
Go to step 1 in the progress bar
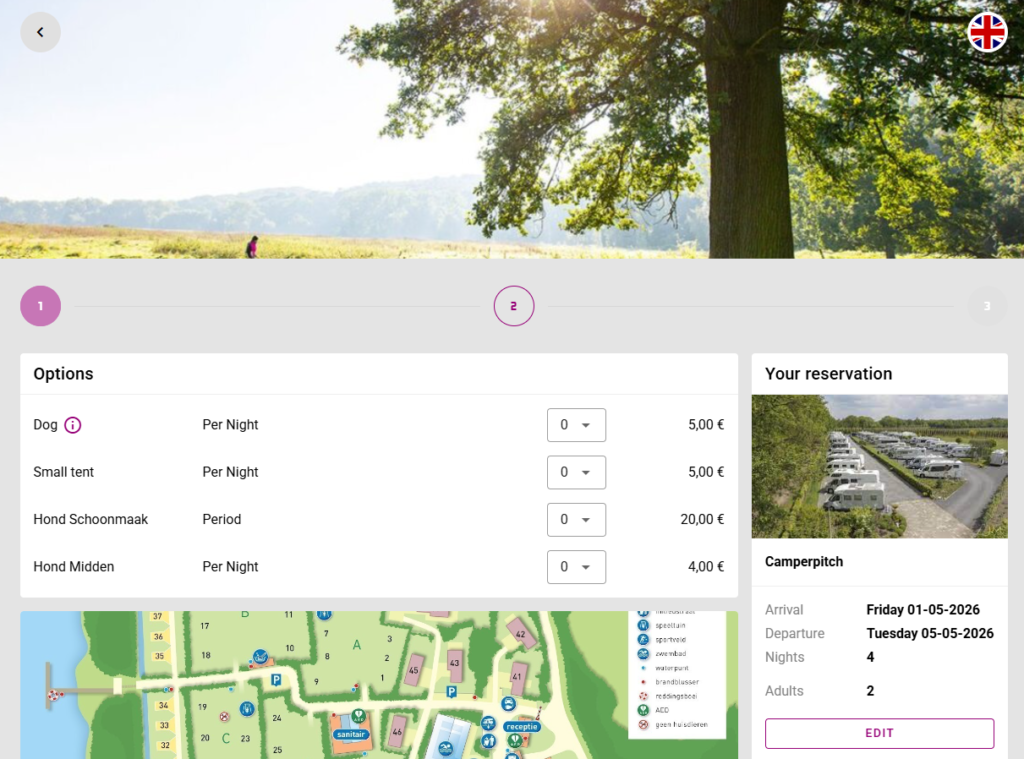(41, 306)
